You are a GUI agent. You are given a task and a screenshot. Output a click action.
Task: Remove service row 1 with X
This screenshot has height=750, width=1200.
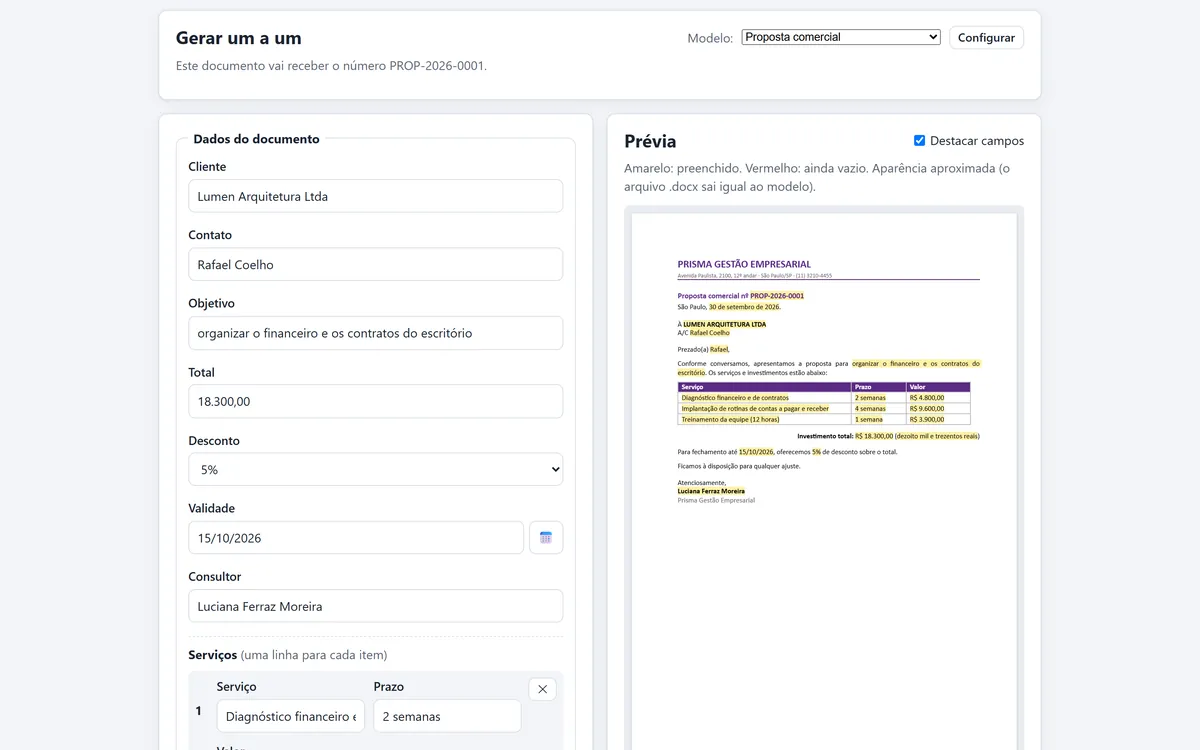tap(542, 689)
